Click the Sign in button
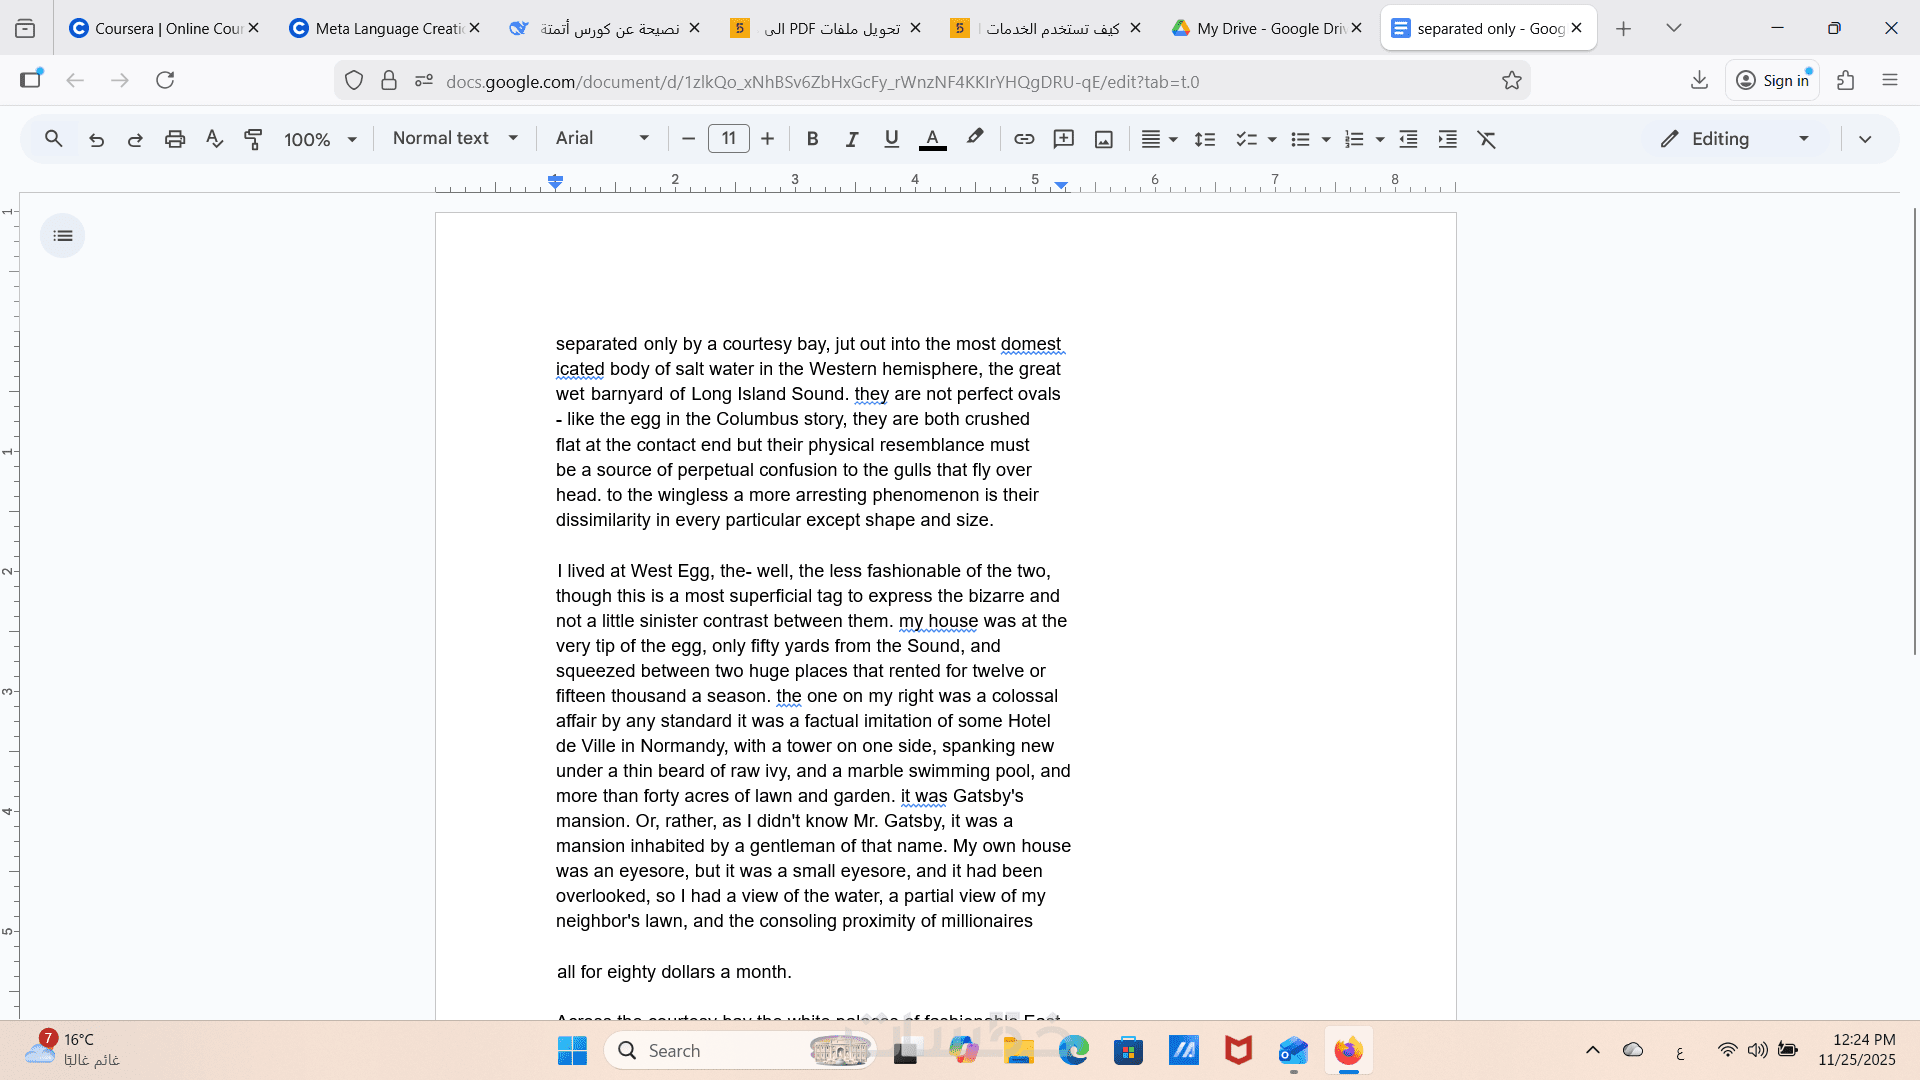The width and height of the screenshot is (1920, 1080). pos(1773,80)
